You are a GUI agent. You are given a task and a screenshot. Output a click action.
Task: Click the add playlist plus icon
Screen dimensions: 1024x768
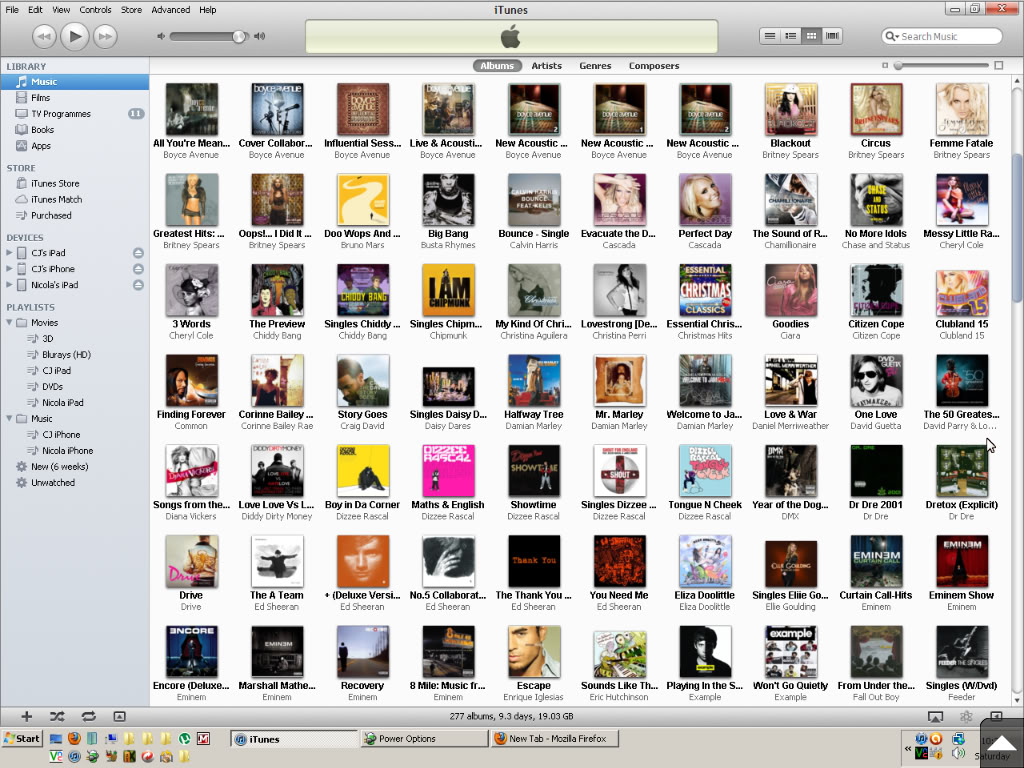pos(27,716)
